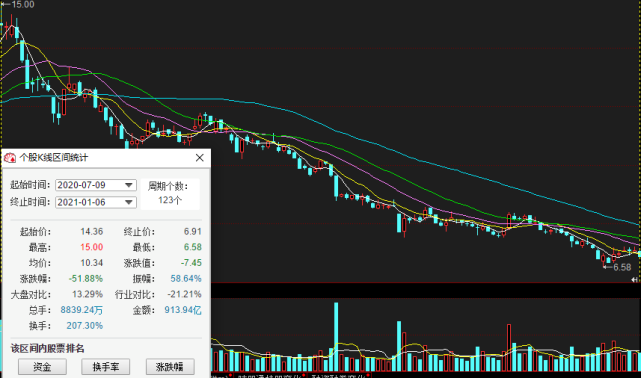Image resolution: width=641 pixels, height=378 pixels.
Task: Click the red logo icon in the dialog title
Action: click(9, 158)
